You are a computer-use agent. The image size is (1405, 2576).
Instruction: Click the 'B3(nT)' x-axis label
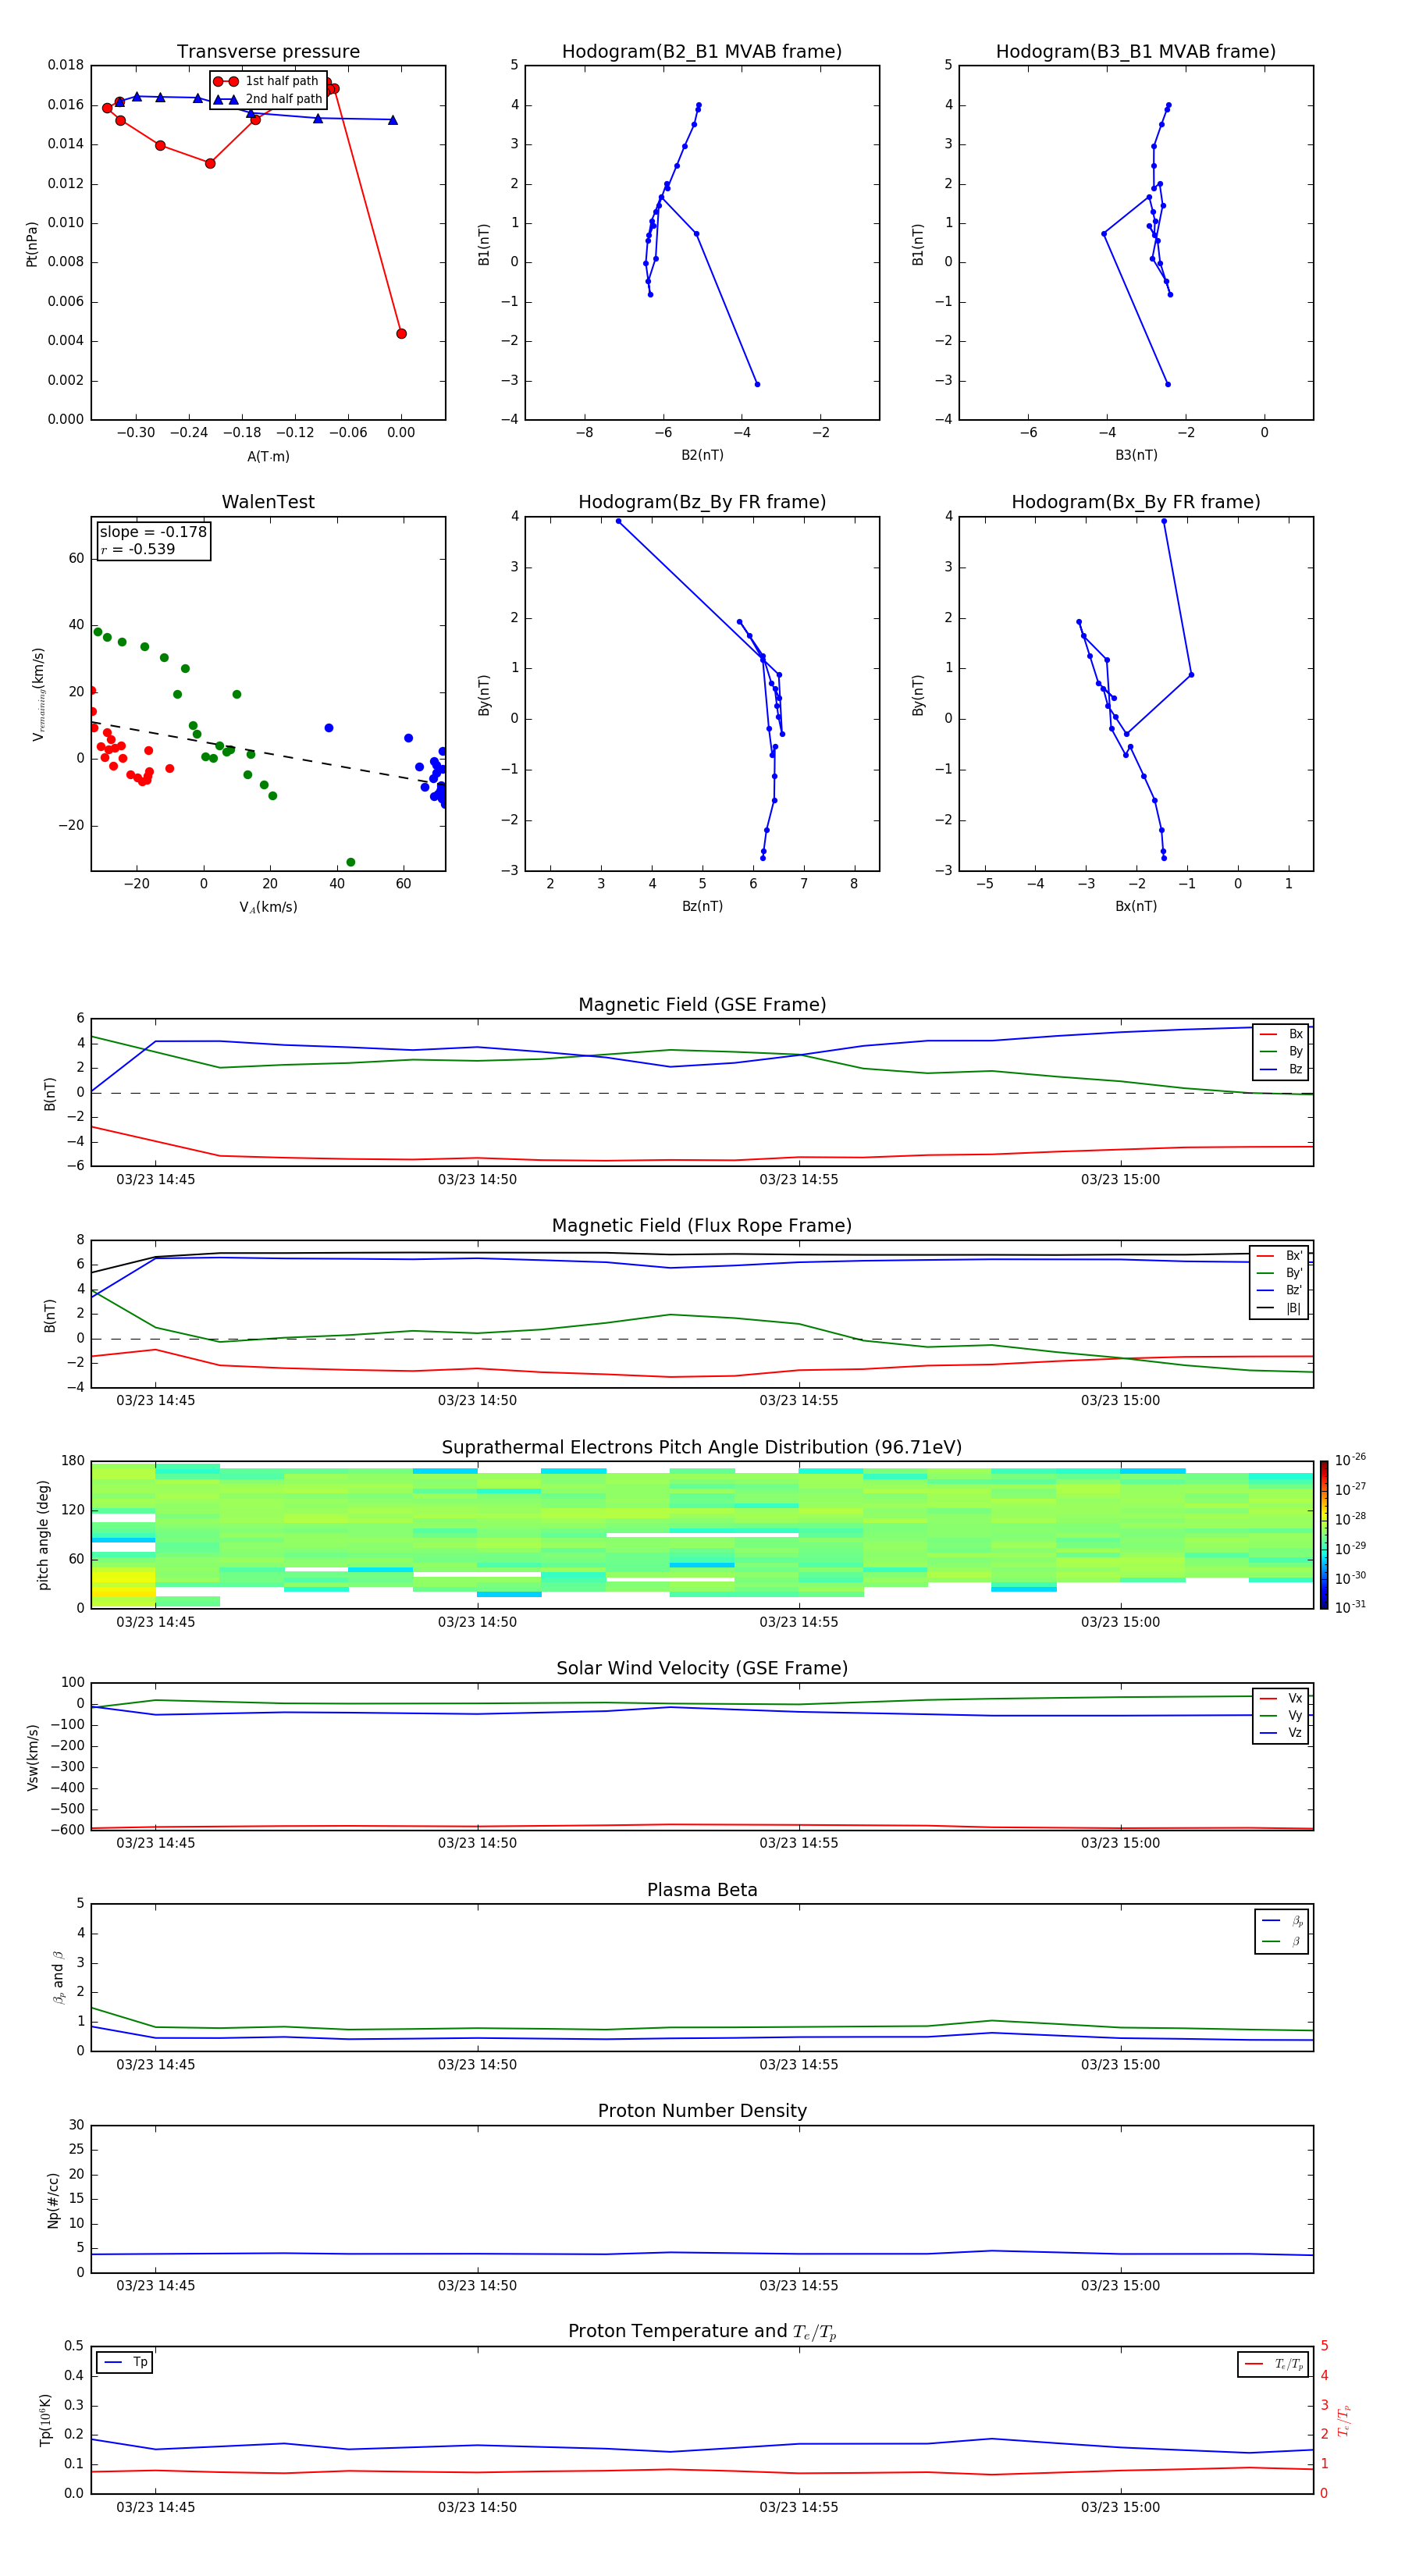(x=1136, y=455)
